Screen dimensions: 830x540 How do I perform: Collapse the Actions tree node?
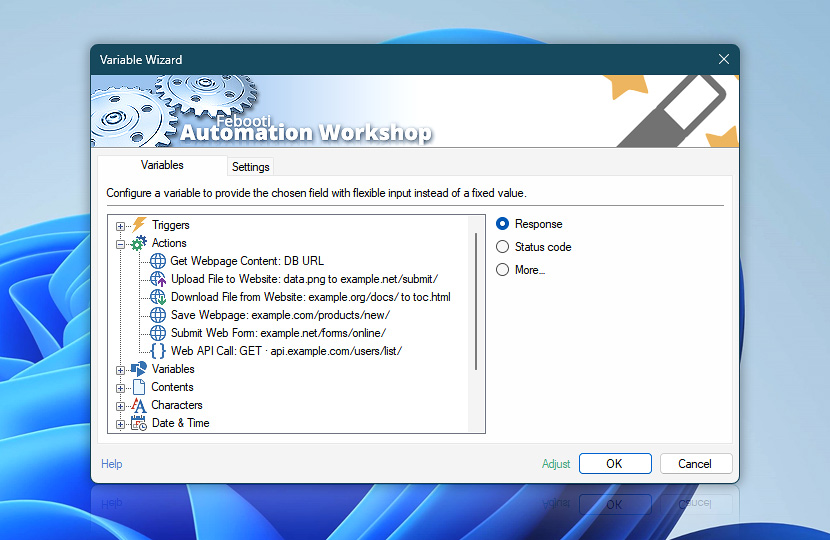pyautogui.click(x=120, y=244)
